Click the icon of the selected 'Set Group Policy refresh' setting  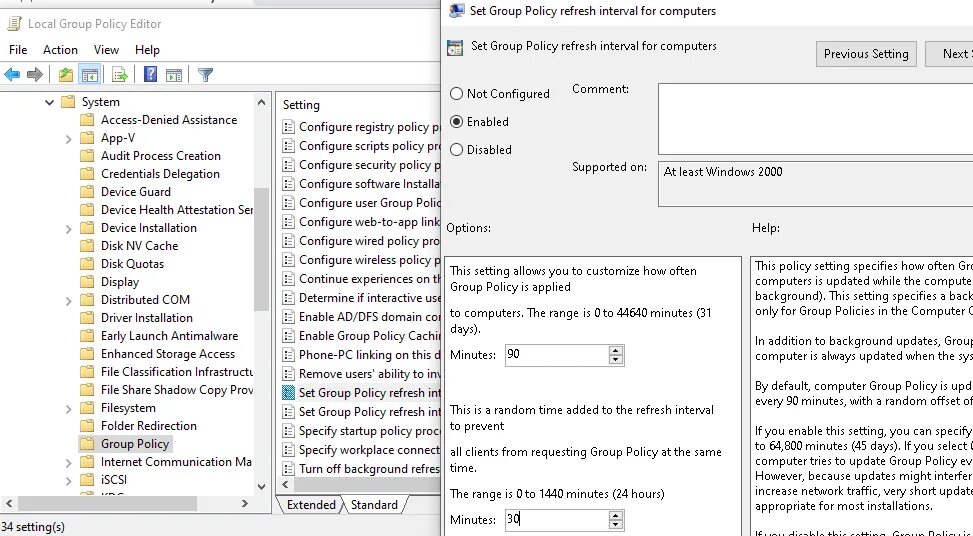coord(288,393)
